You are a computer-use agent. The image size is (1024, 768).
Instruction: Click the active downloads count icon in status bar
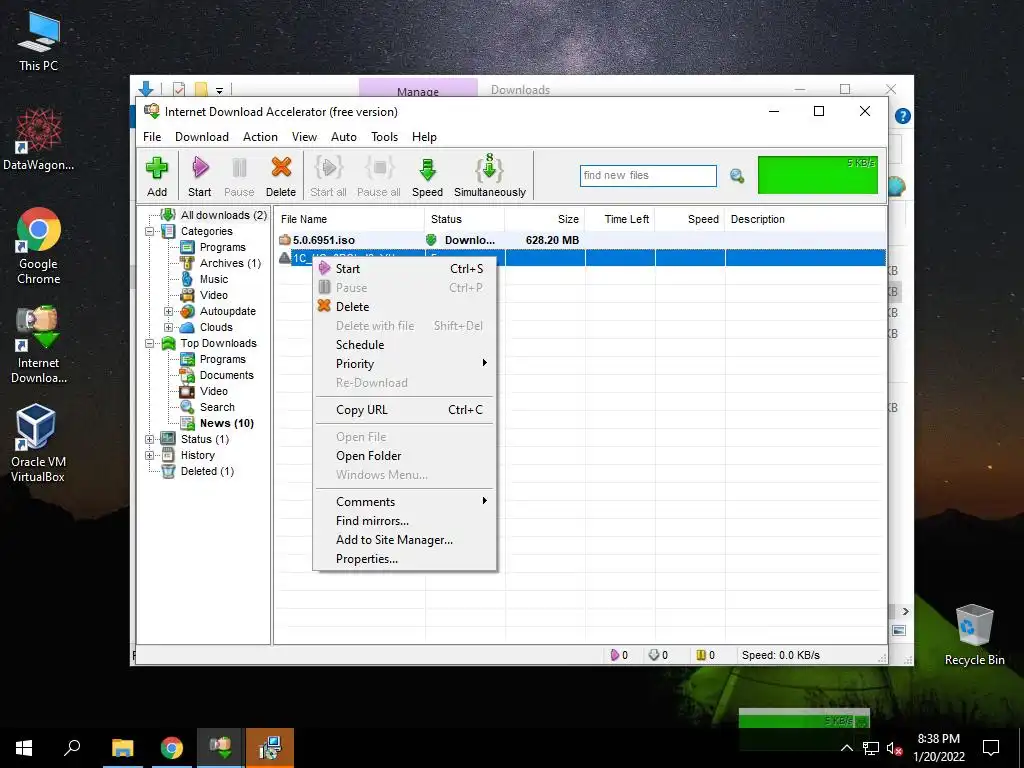coord(615,655)
